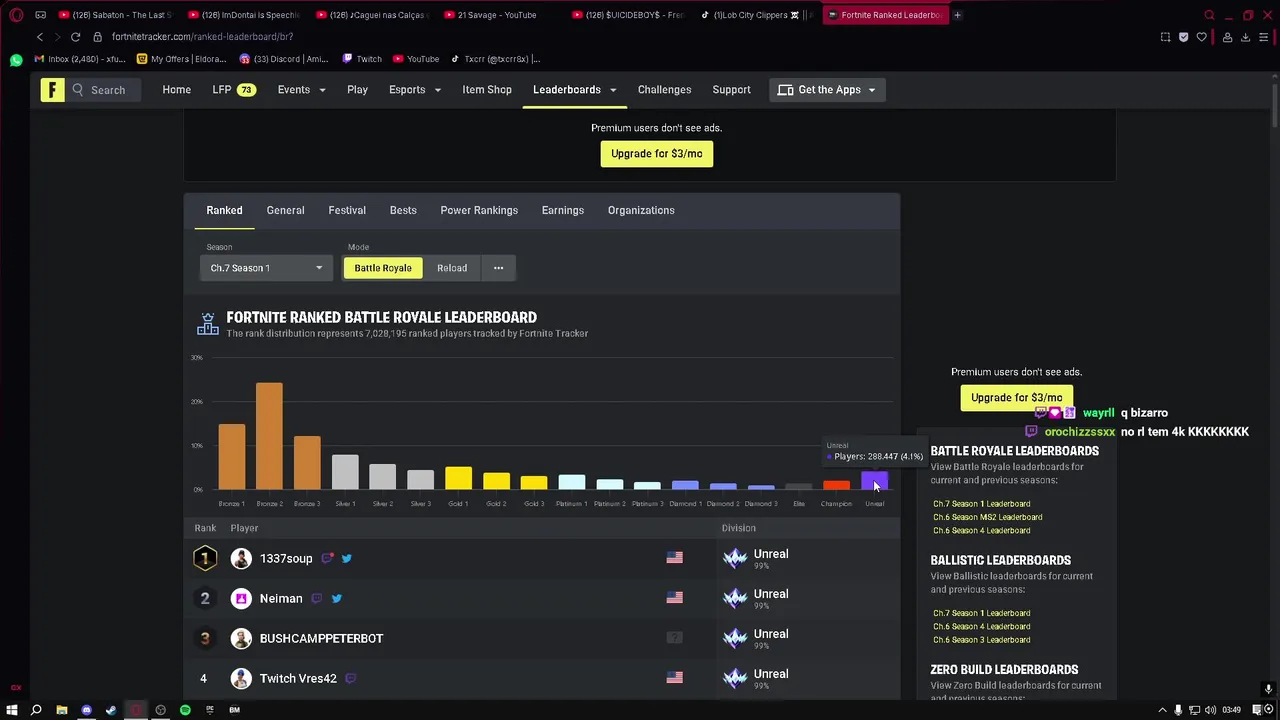Open Gmail Inbox bookmark
This screenshot has height=720, width=1280.
tap(80, 59)
